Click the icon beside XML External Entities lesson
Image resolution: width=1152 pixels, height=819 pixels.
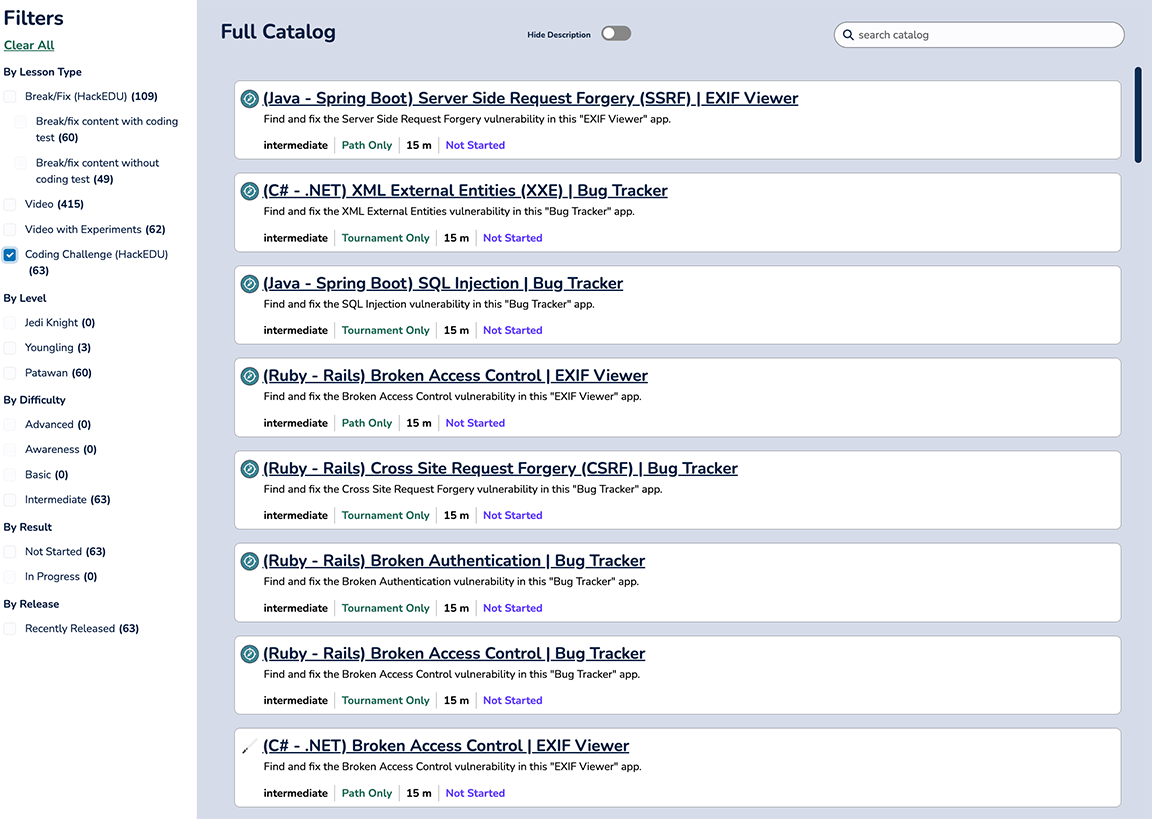click(x=250, y=191)
